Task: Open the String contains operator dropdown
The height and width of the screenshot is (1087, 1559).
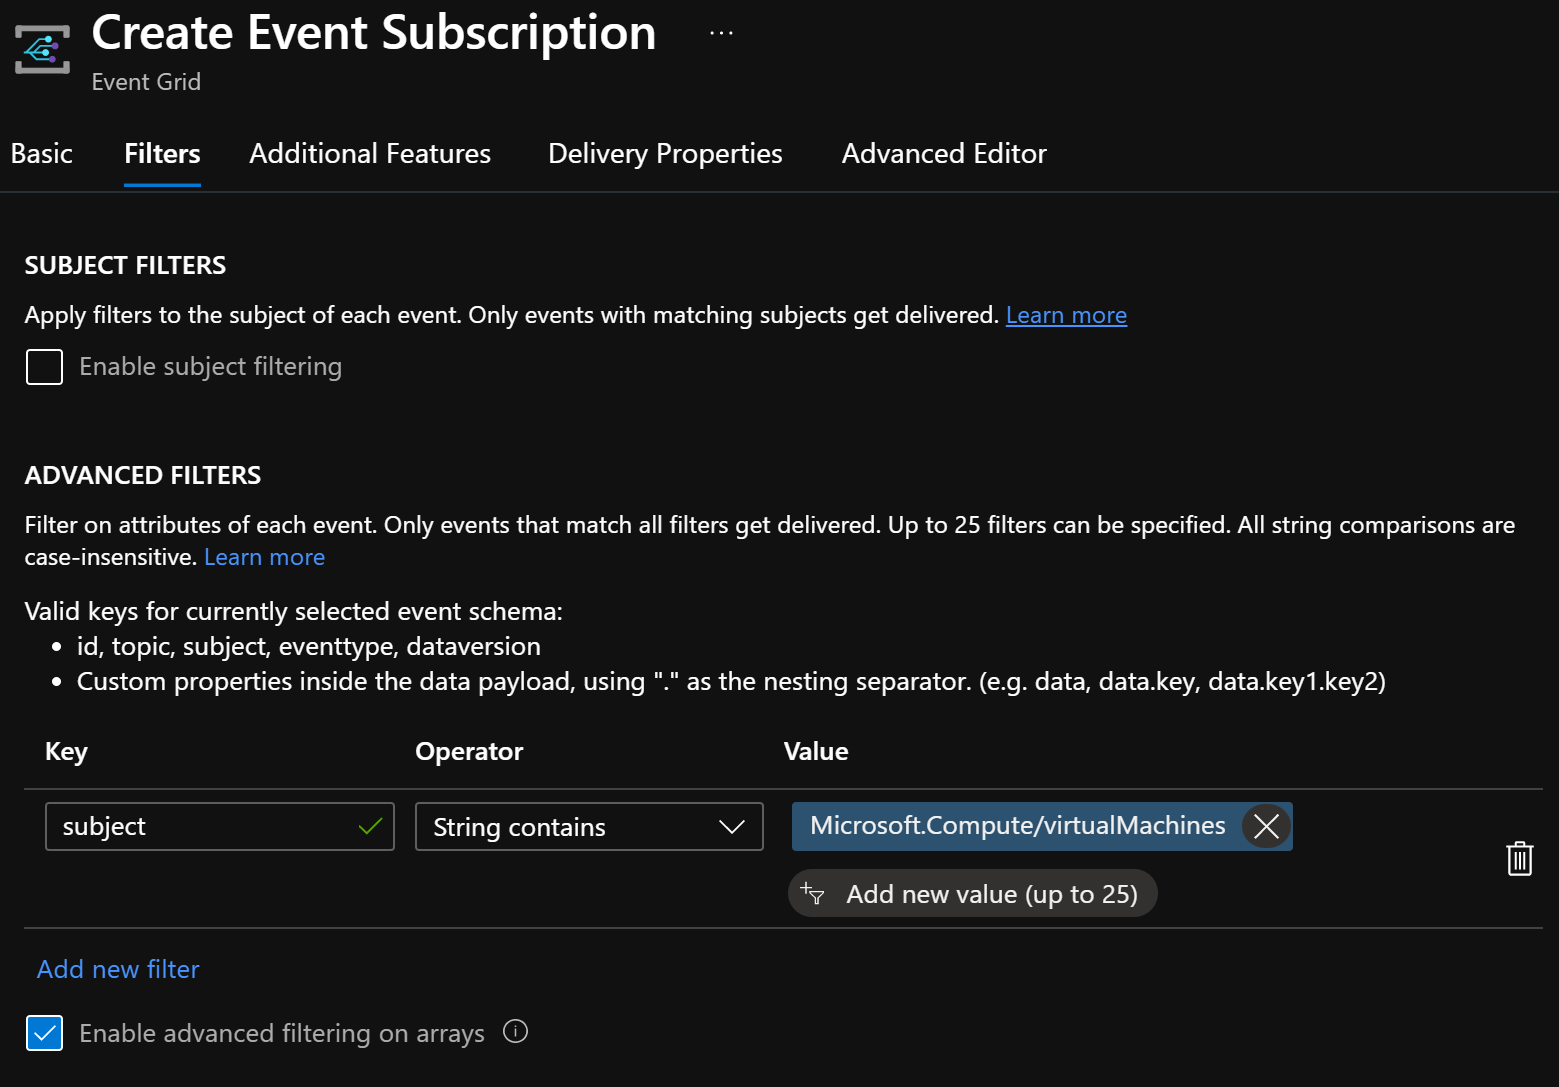Action: point(589,826)
